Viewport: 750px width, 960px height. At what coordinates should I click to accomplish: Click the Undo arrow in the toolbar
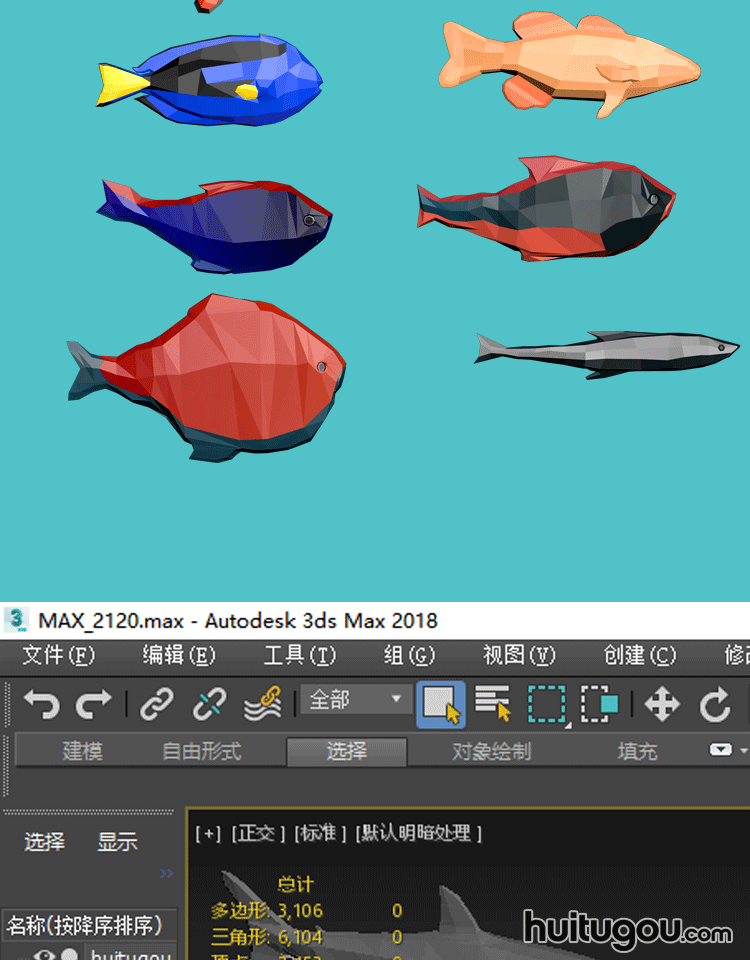42,704
